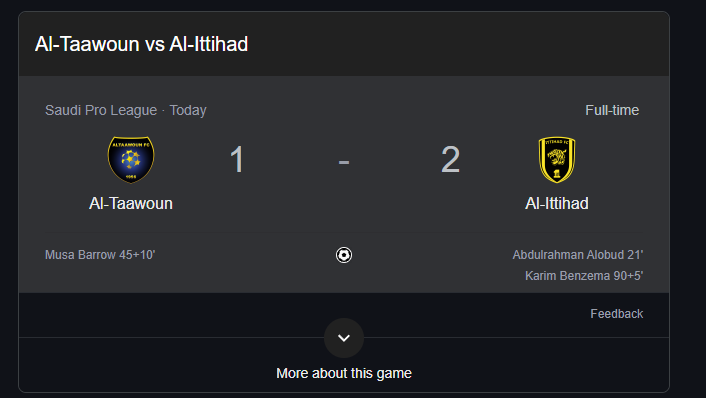Click the Today date label
Image resolution: width=706 pixels, height=398 pixels.
point(188,110)
